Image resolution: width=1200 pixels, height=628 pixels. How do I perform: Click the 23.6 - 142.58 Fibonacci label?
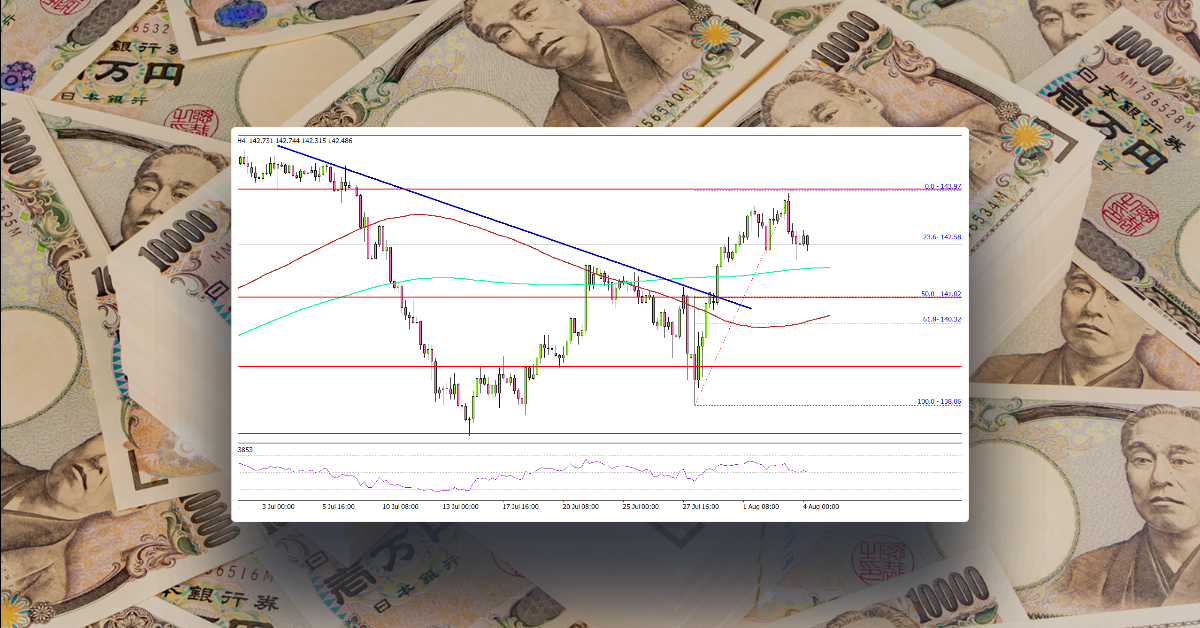tap(944, 237)
